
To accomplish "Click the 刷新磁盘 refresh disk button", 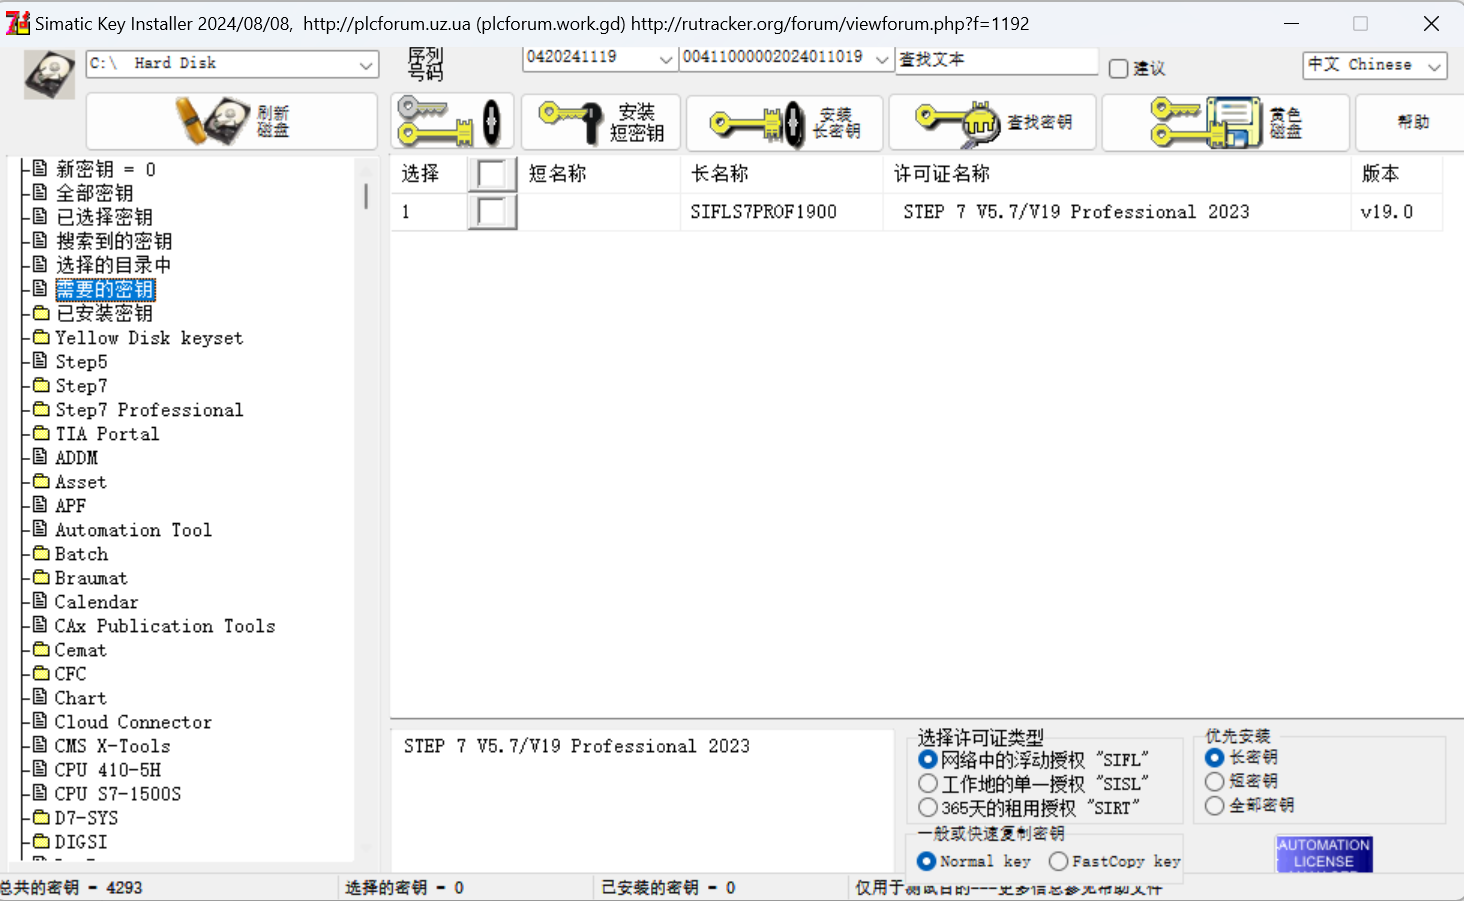I will click(232, 121).
